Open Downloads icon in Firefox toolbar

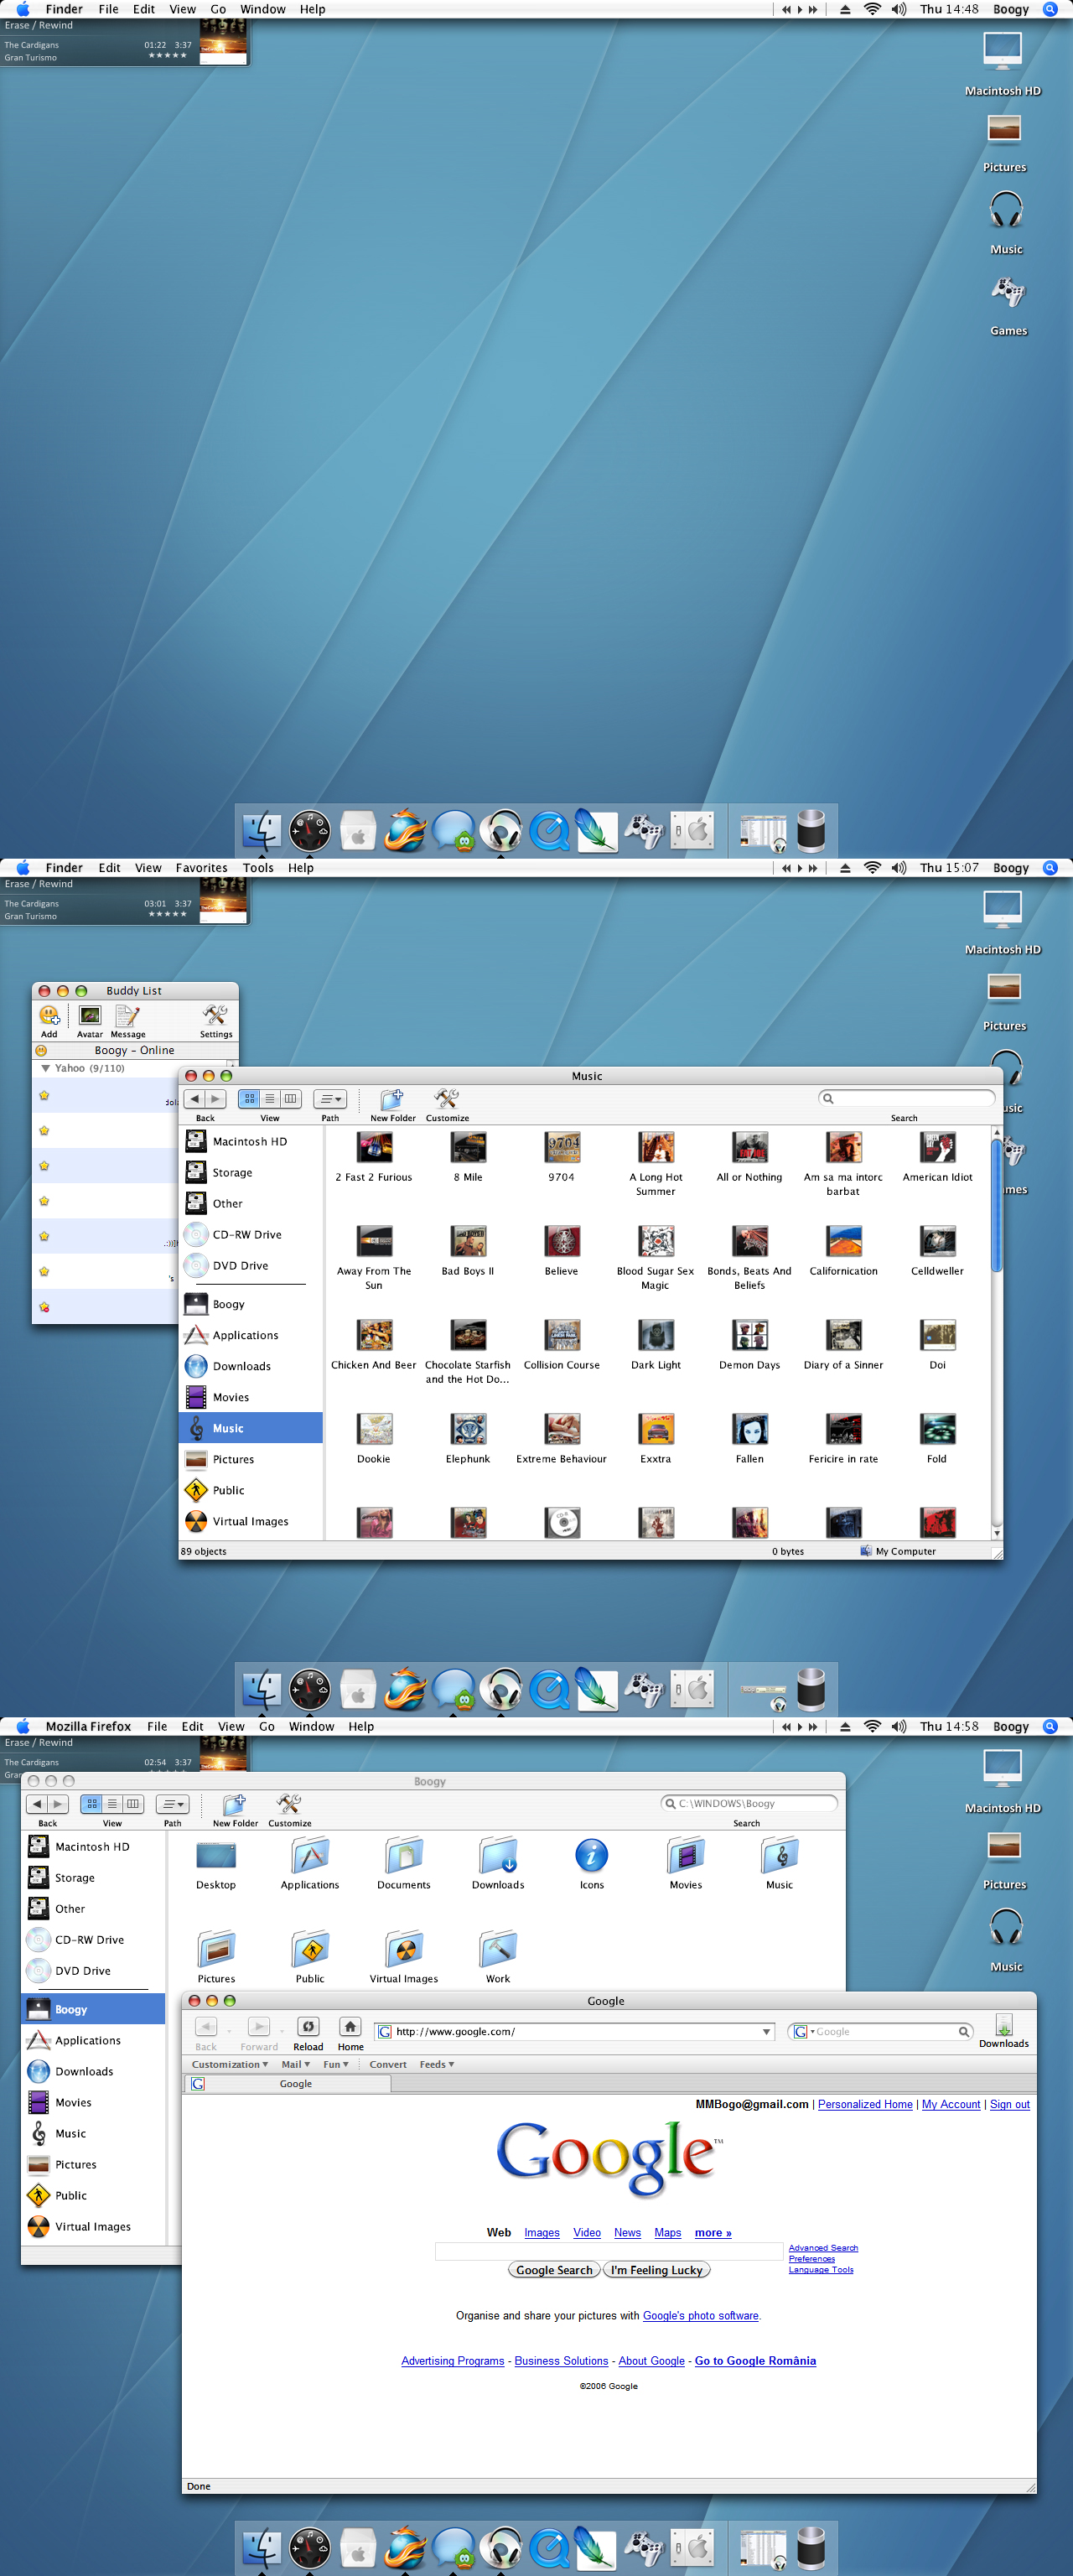(x=1004, y=2025)
